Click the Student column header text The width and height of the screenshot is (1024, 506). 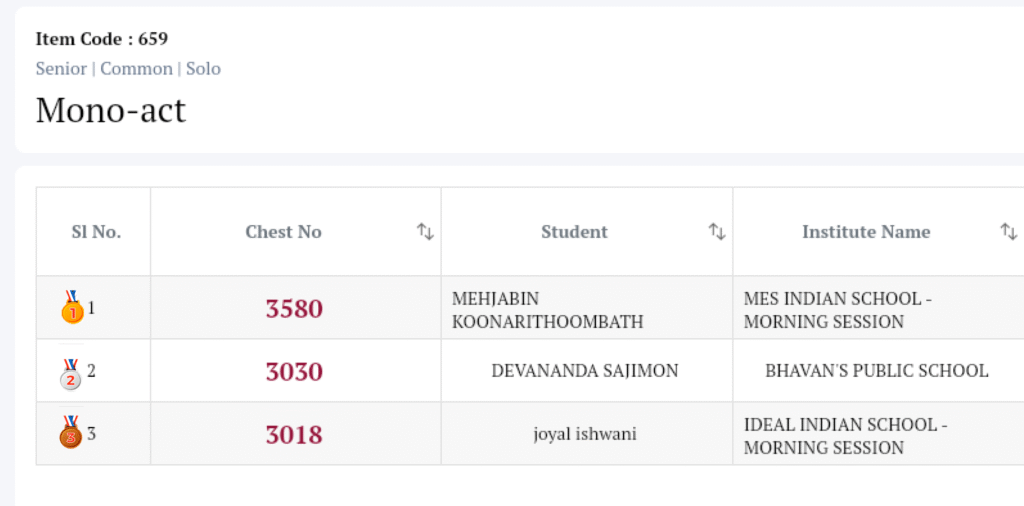click(x=574, y=232)
